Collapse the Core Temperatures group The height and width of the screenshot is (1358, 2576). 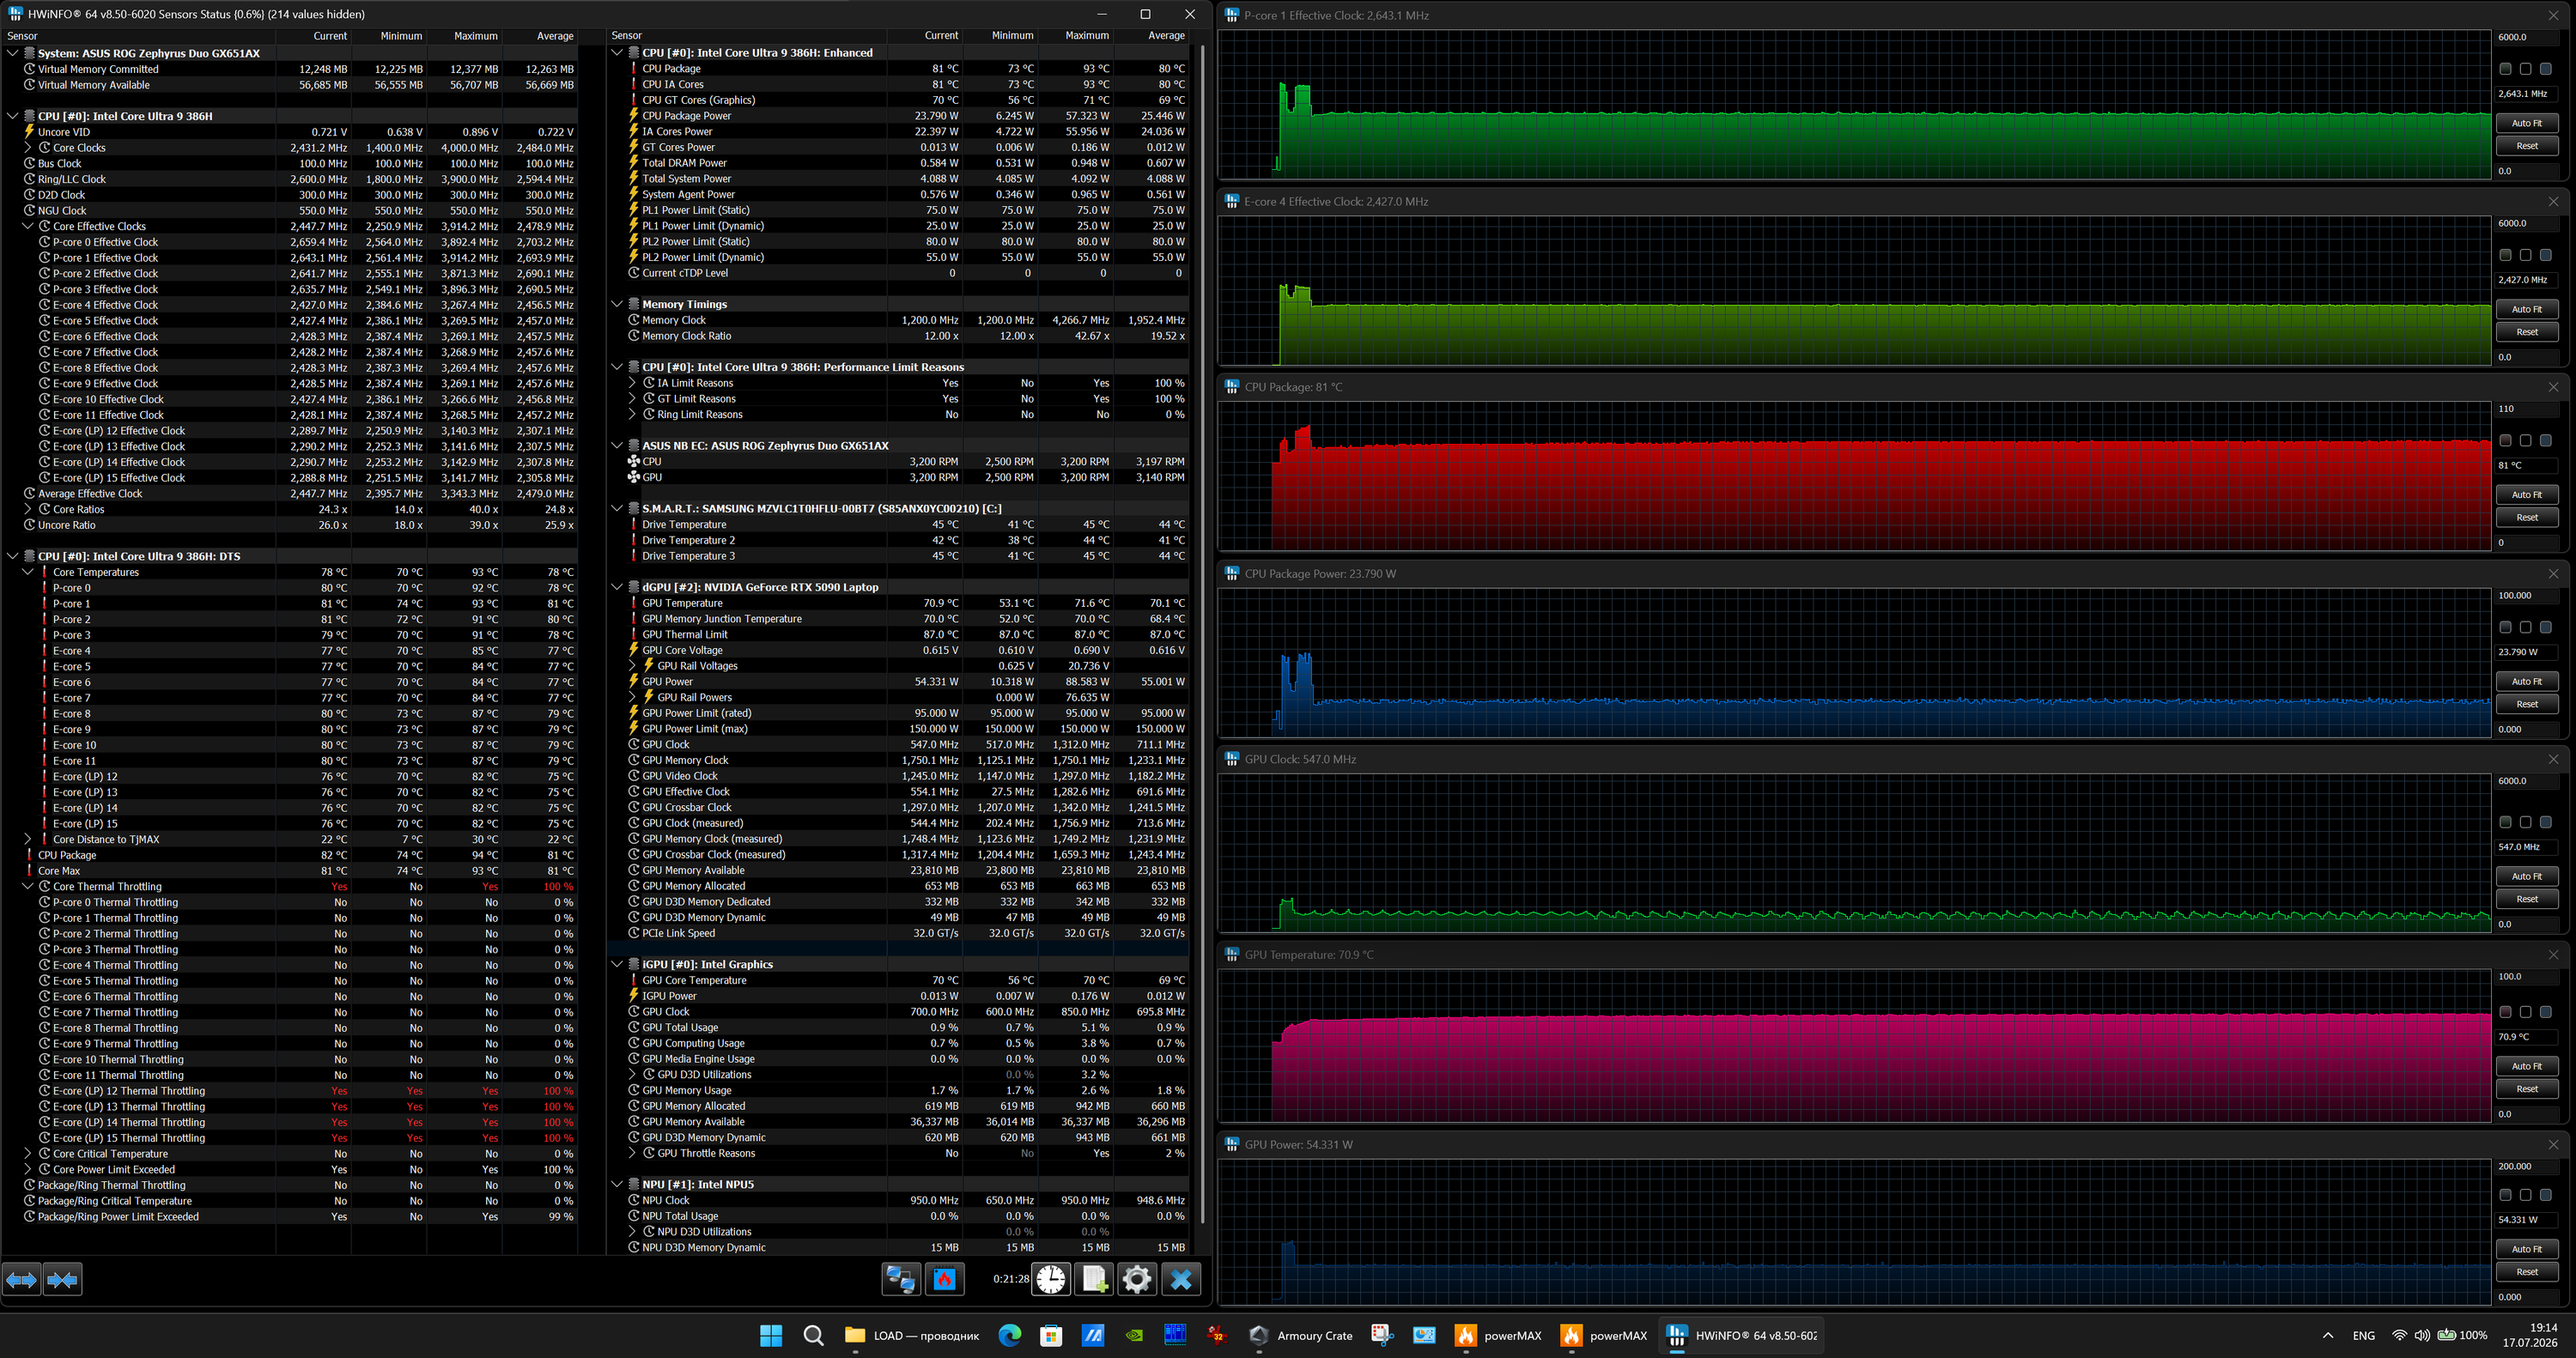(x=28, y=572)
